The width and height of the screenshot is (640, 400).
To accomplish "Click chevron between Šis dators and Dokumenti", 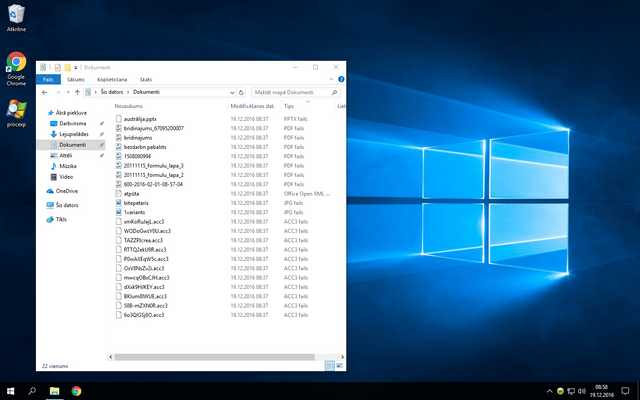I will click(128, 92).
